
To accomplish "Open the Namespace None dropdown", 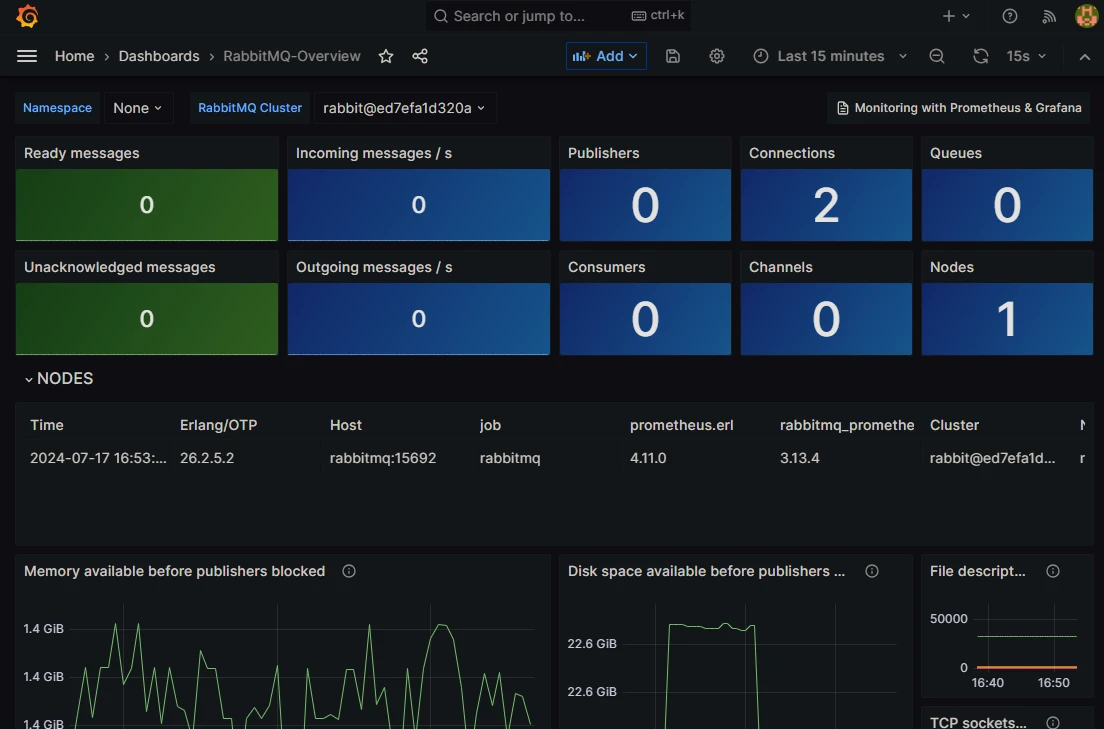I will [x=138, y=107].
